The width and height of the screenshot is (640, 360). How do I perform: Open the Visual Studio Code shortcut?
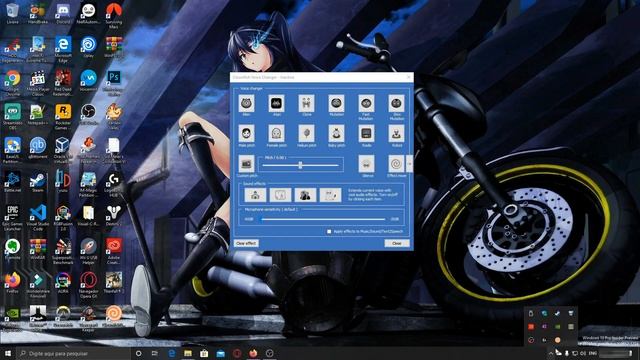pos(38,217)
